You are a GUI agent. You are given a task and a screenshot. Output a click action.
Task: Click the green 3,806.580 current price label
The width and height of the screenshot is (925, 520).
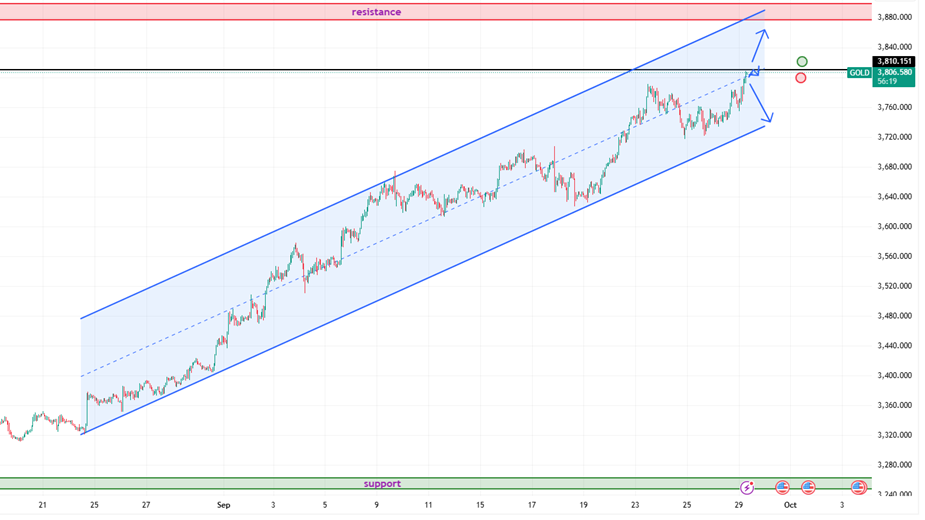tap(895, 73)
